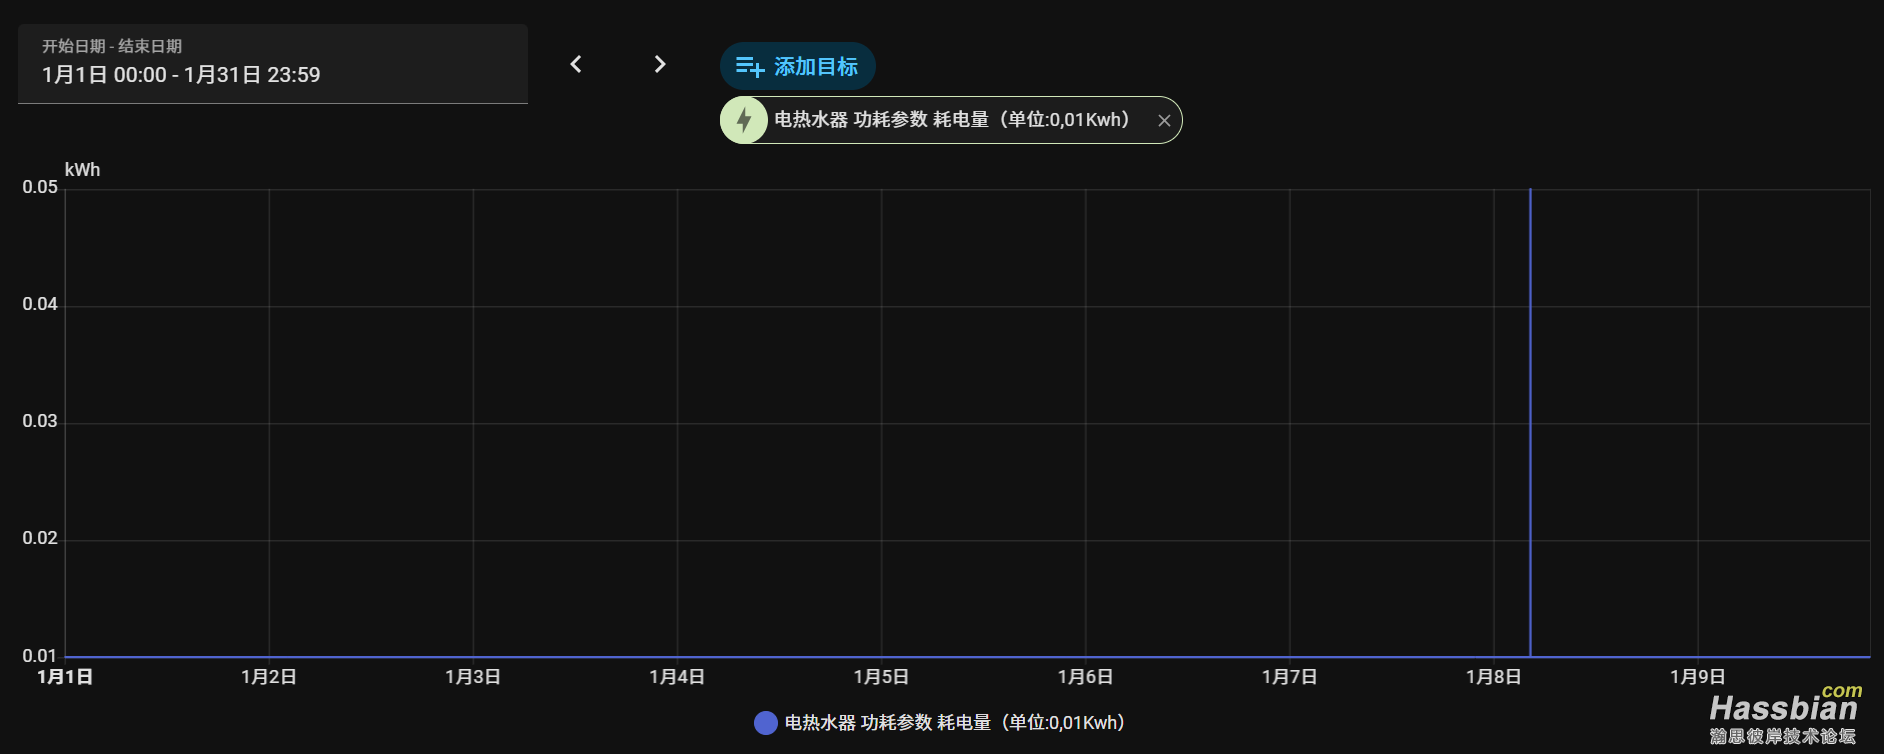Click the lightning bolt icon on the 电热水器 chip
The height and width of the screenshot is (754, 1884).
click(x=744, y=120)
